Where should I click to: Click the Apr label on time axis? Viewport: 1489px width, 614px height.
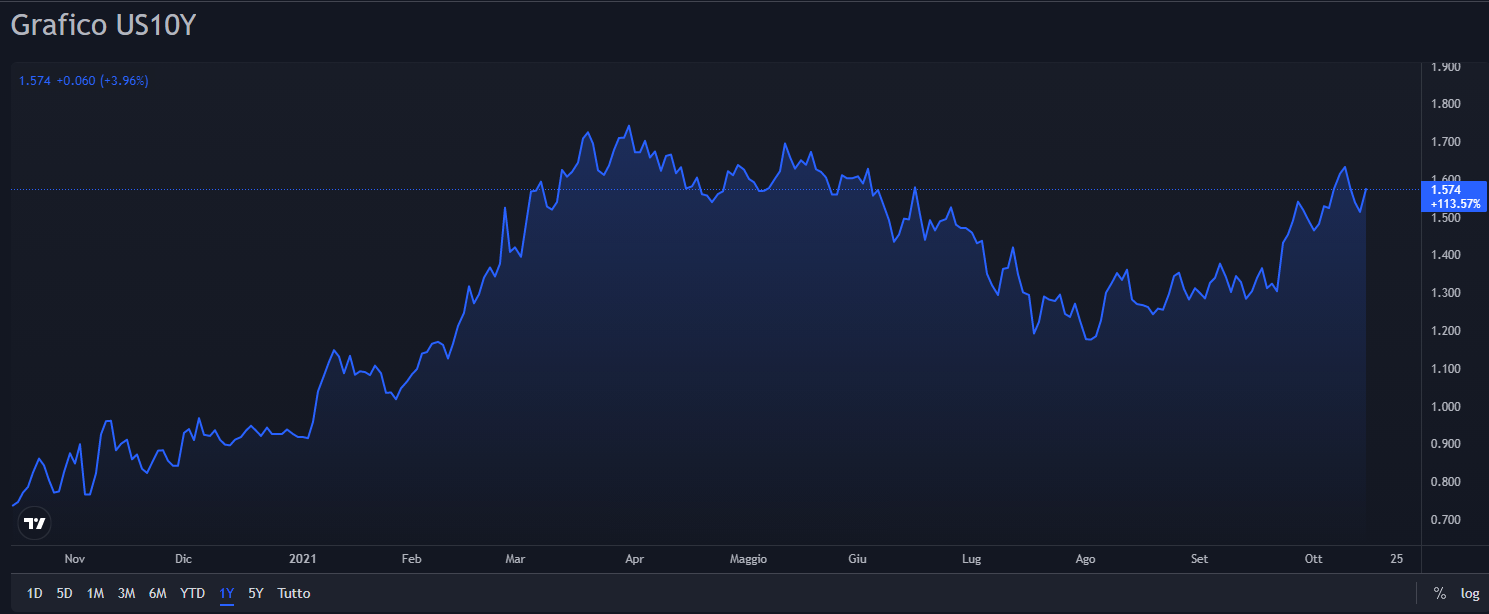click(634, 559)
